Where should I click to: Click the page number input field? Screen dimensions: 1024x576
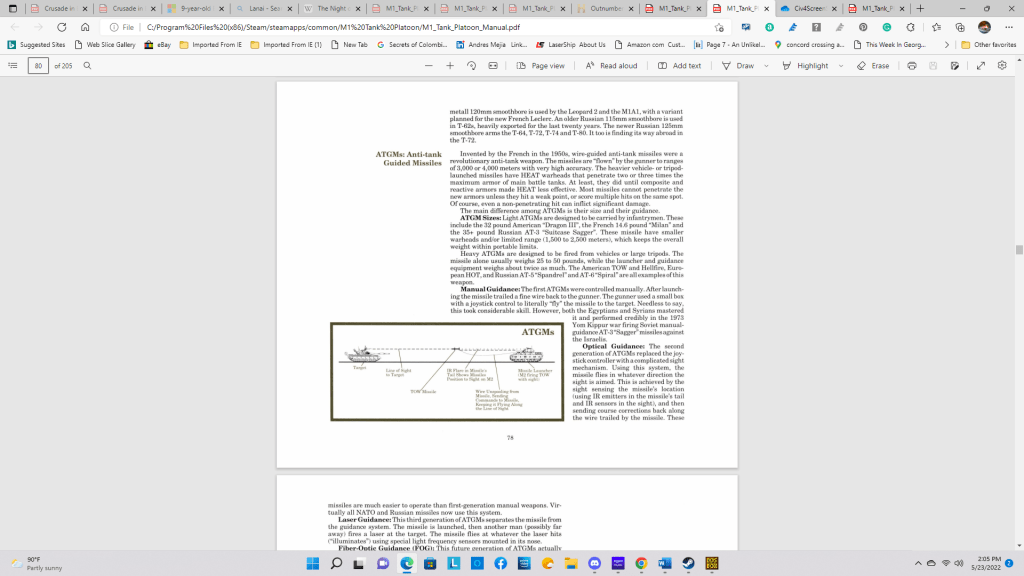(38, 65)
